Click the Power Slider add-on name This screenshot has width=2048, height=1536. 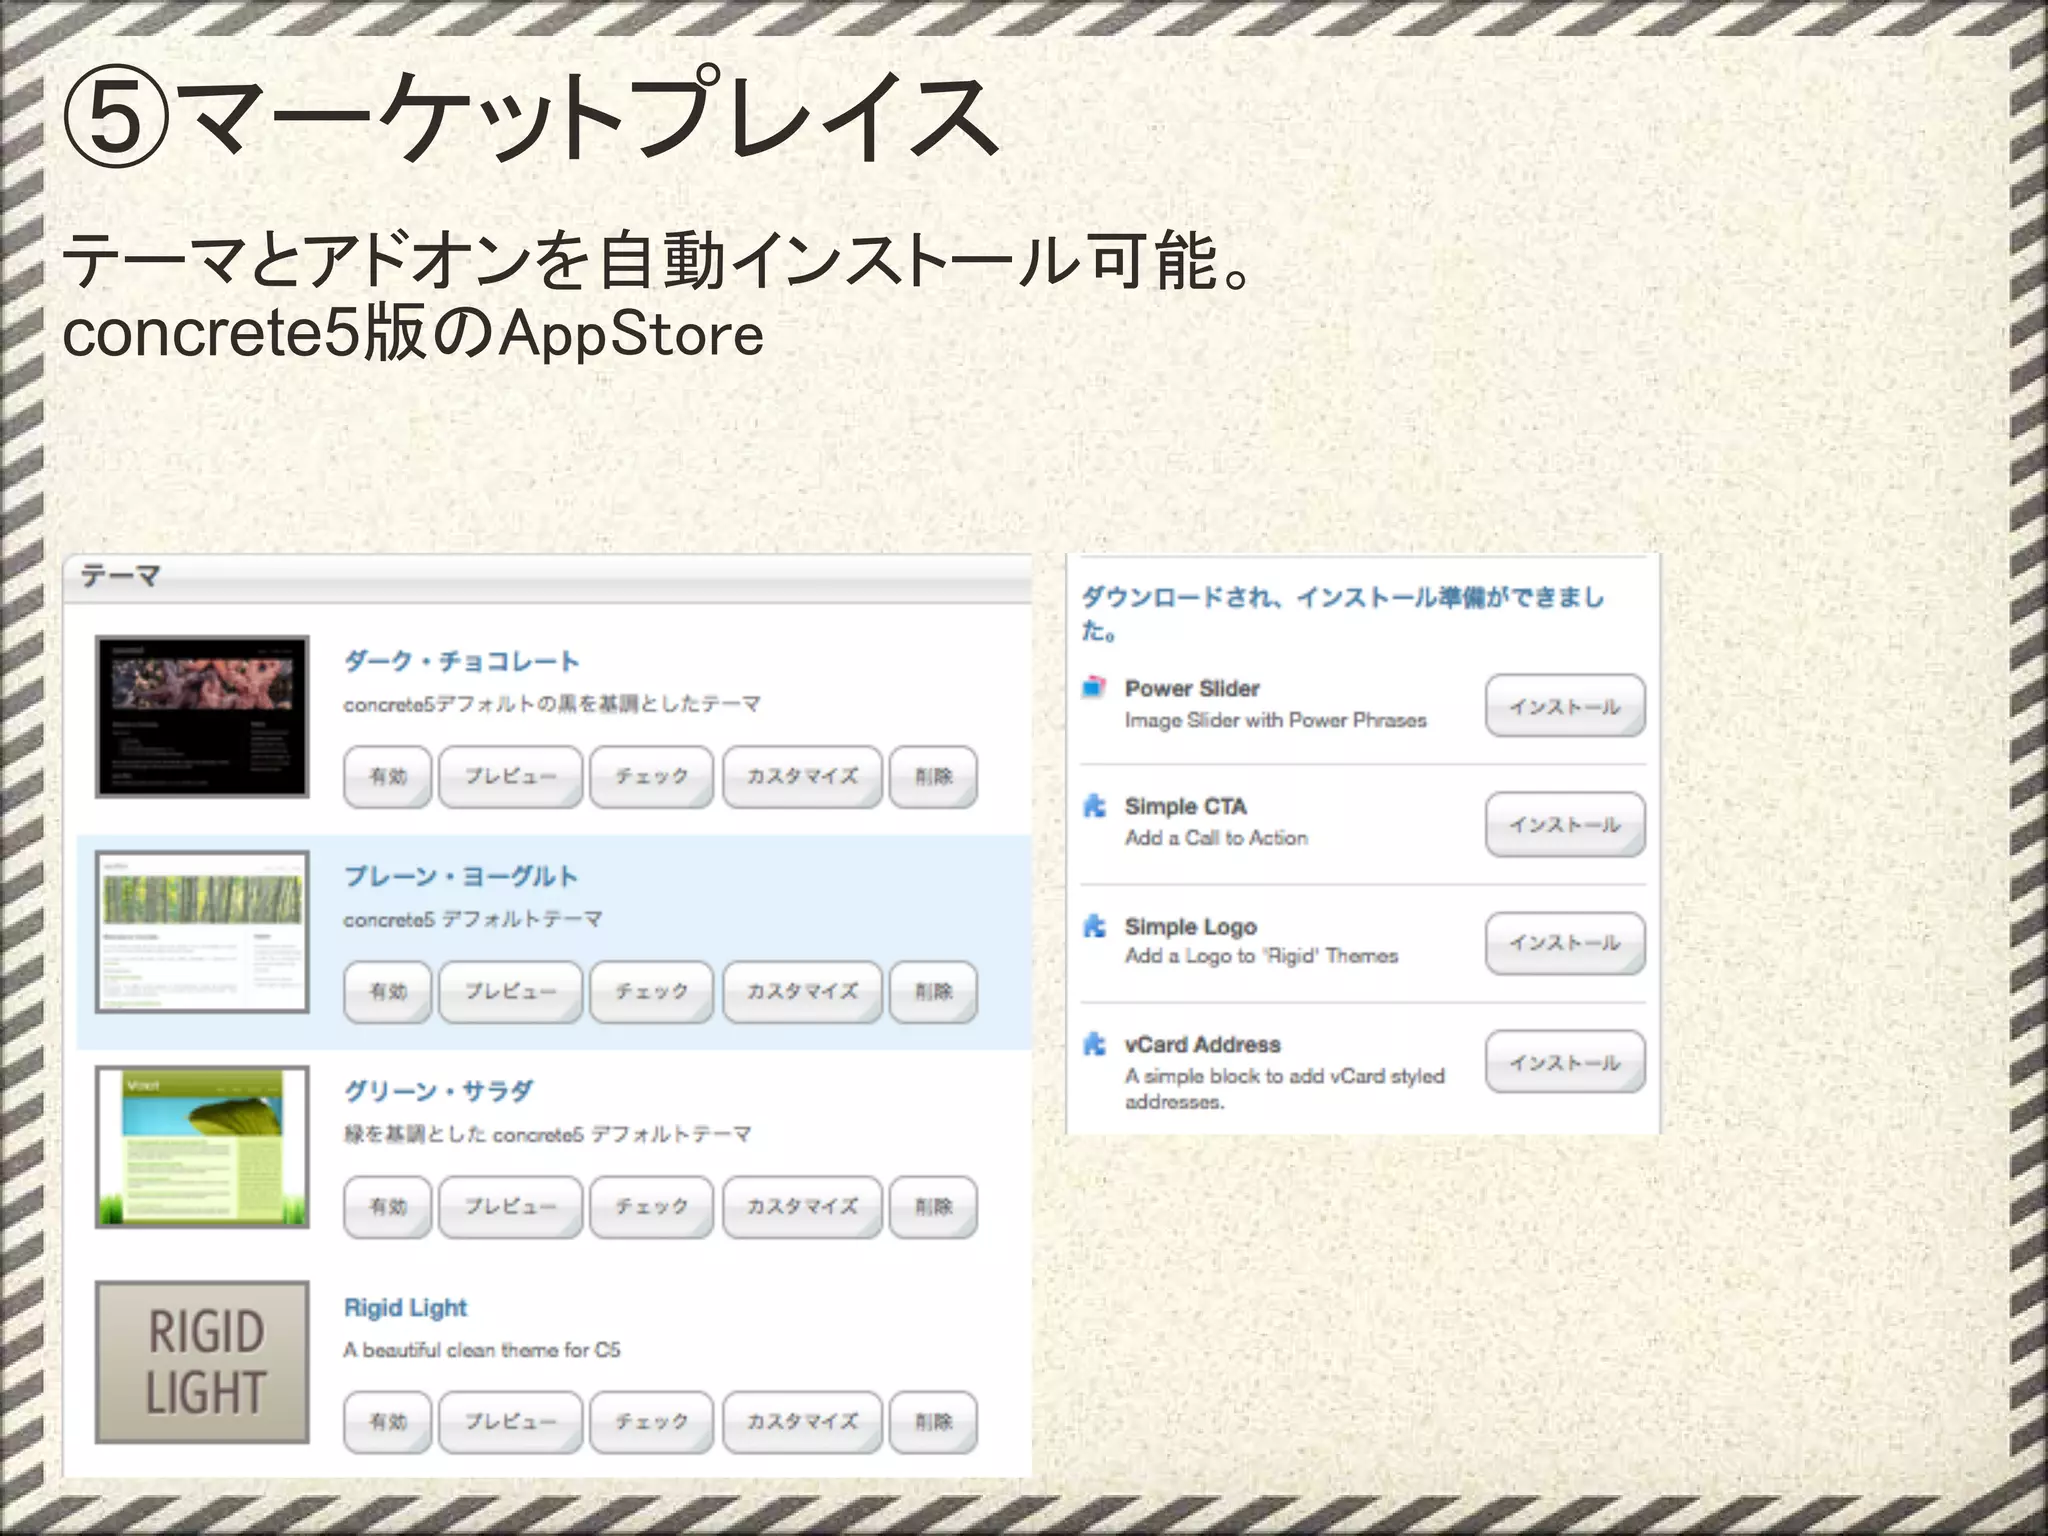(1192, 688)
